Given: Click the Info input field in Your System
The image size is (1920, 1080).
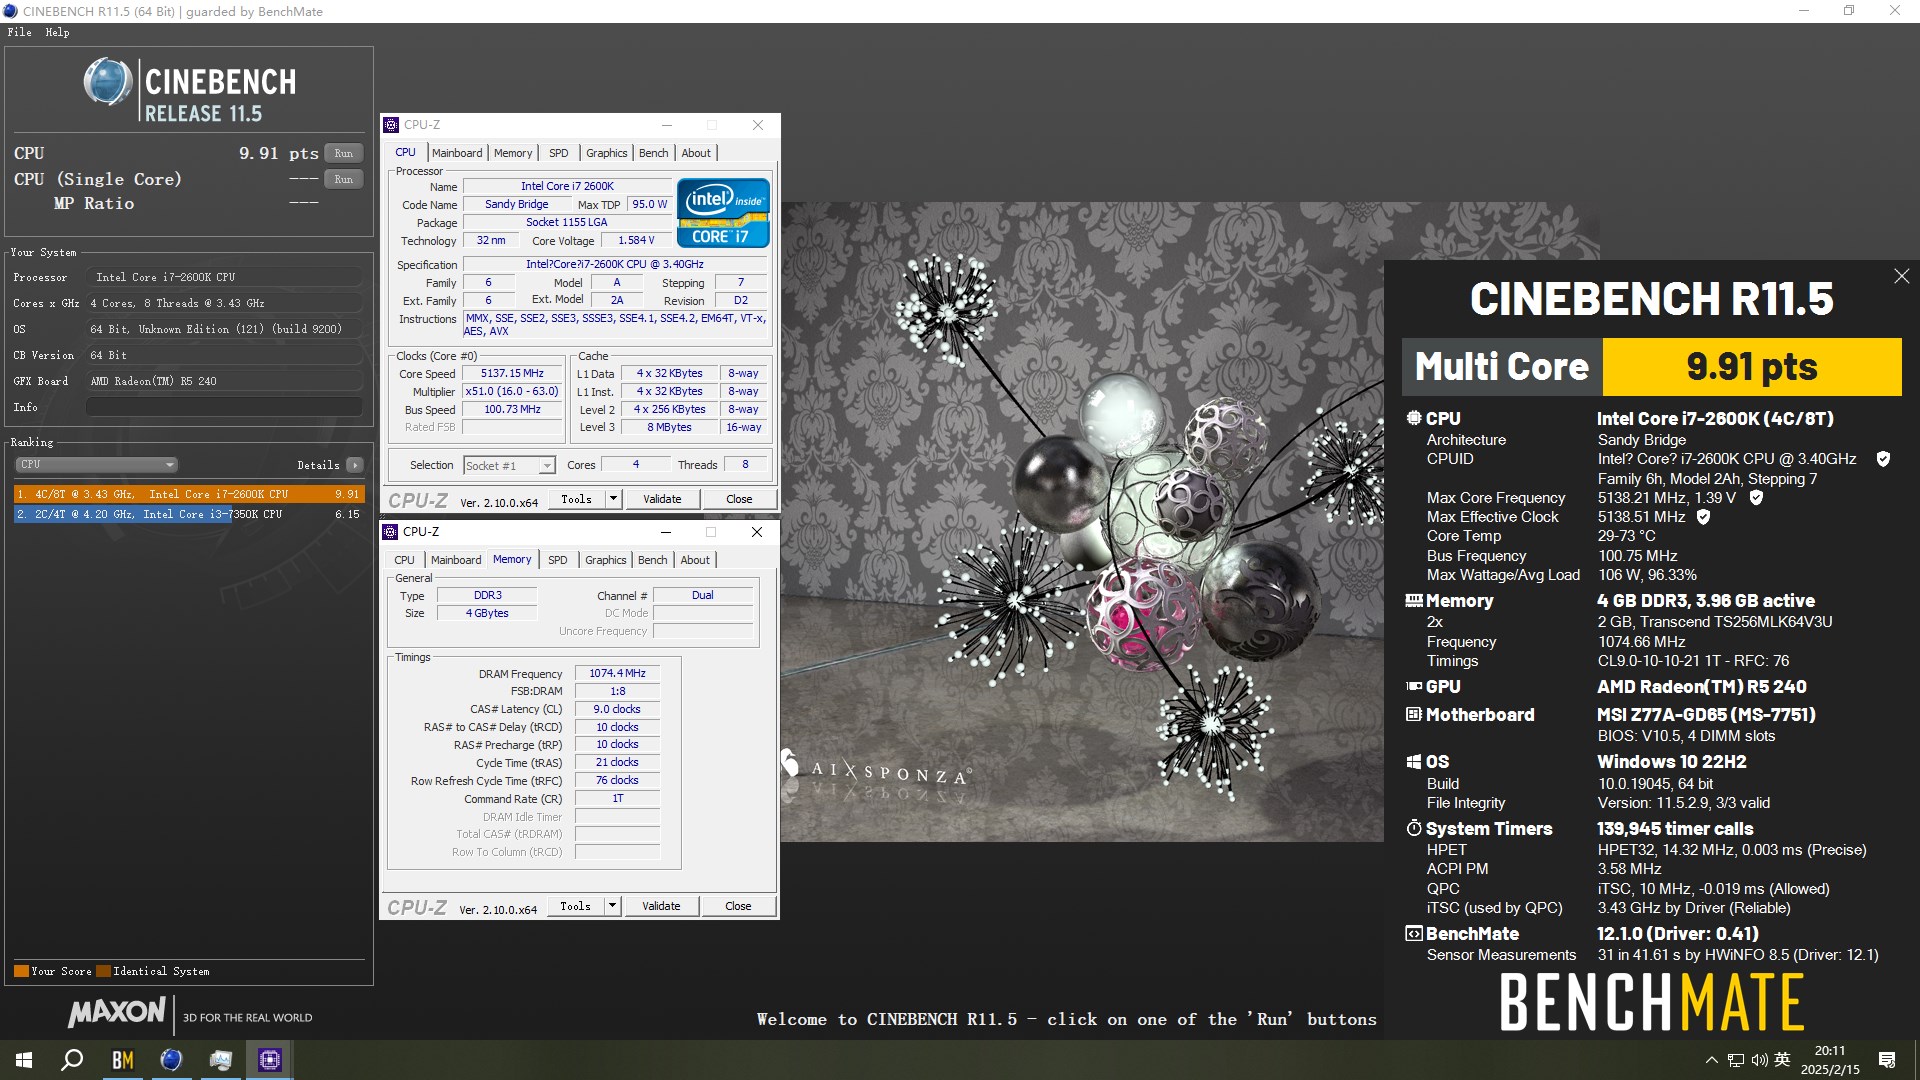Looking at the screenshot, I should 224,407.
